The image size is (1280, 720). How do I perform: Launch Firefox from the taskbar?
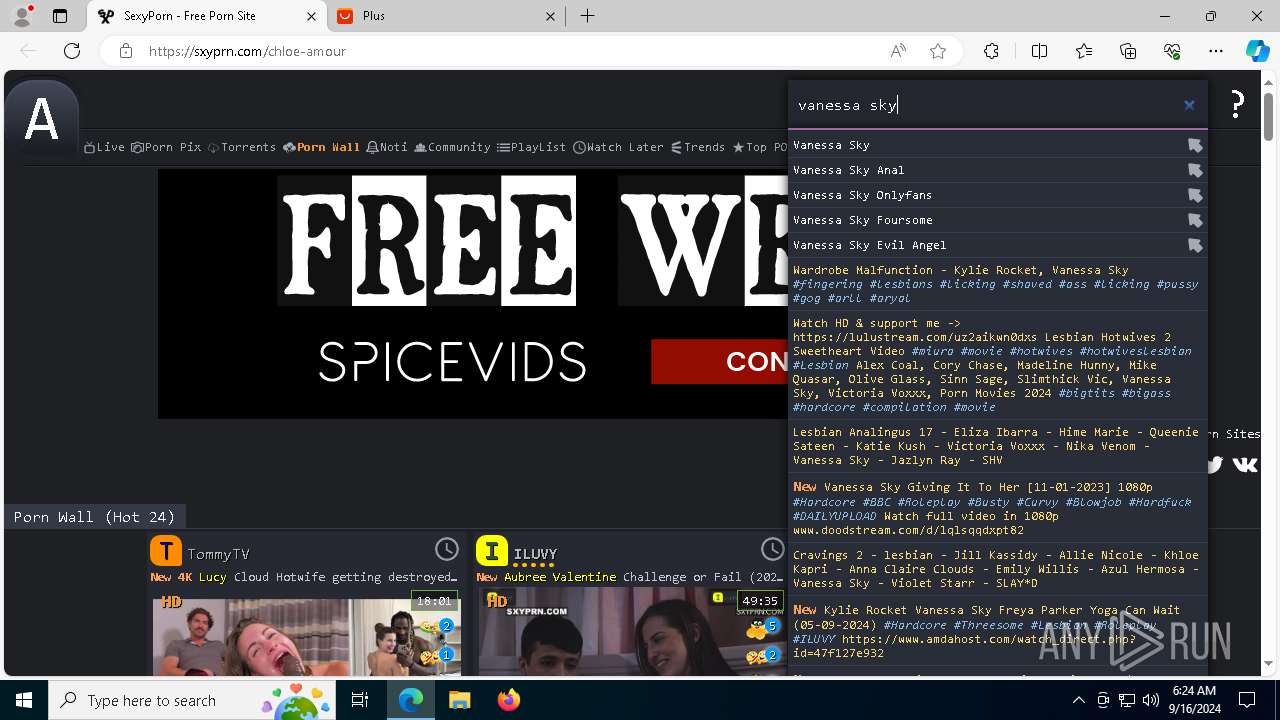point(508,700)
